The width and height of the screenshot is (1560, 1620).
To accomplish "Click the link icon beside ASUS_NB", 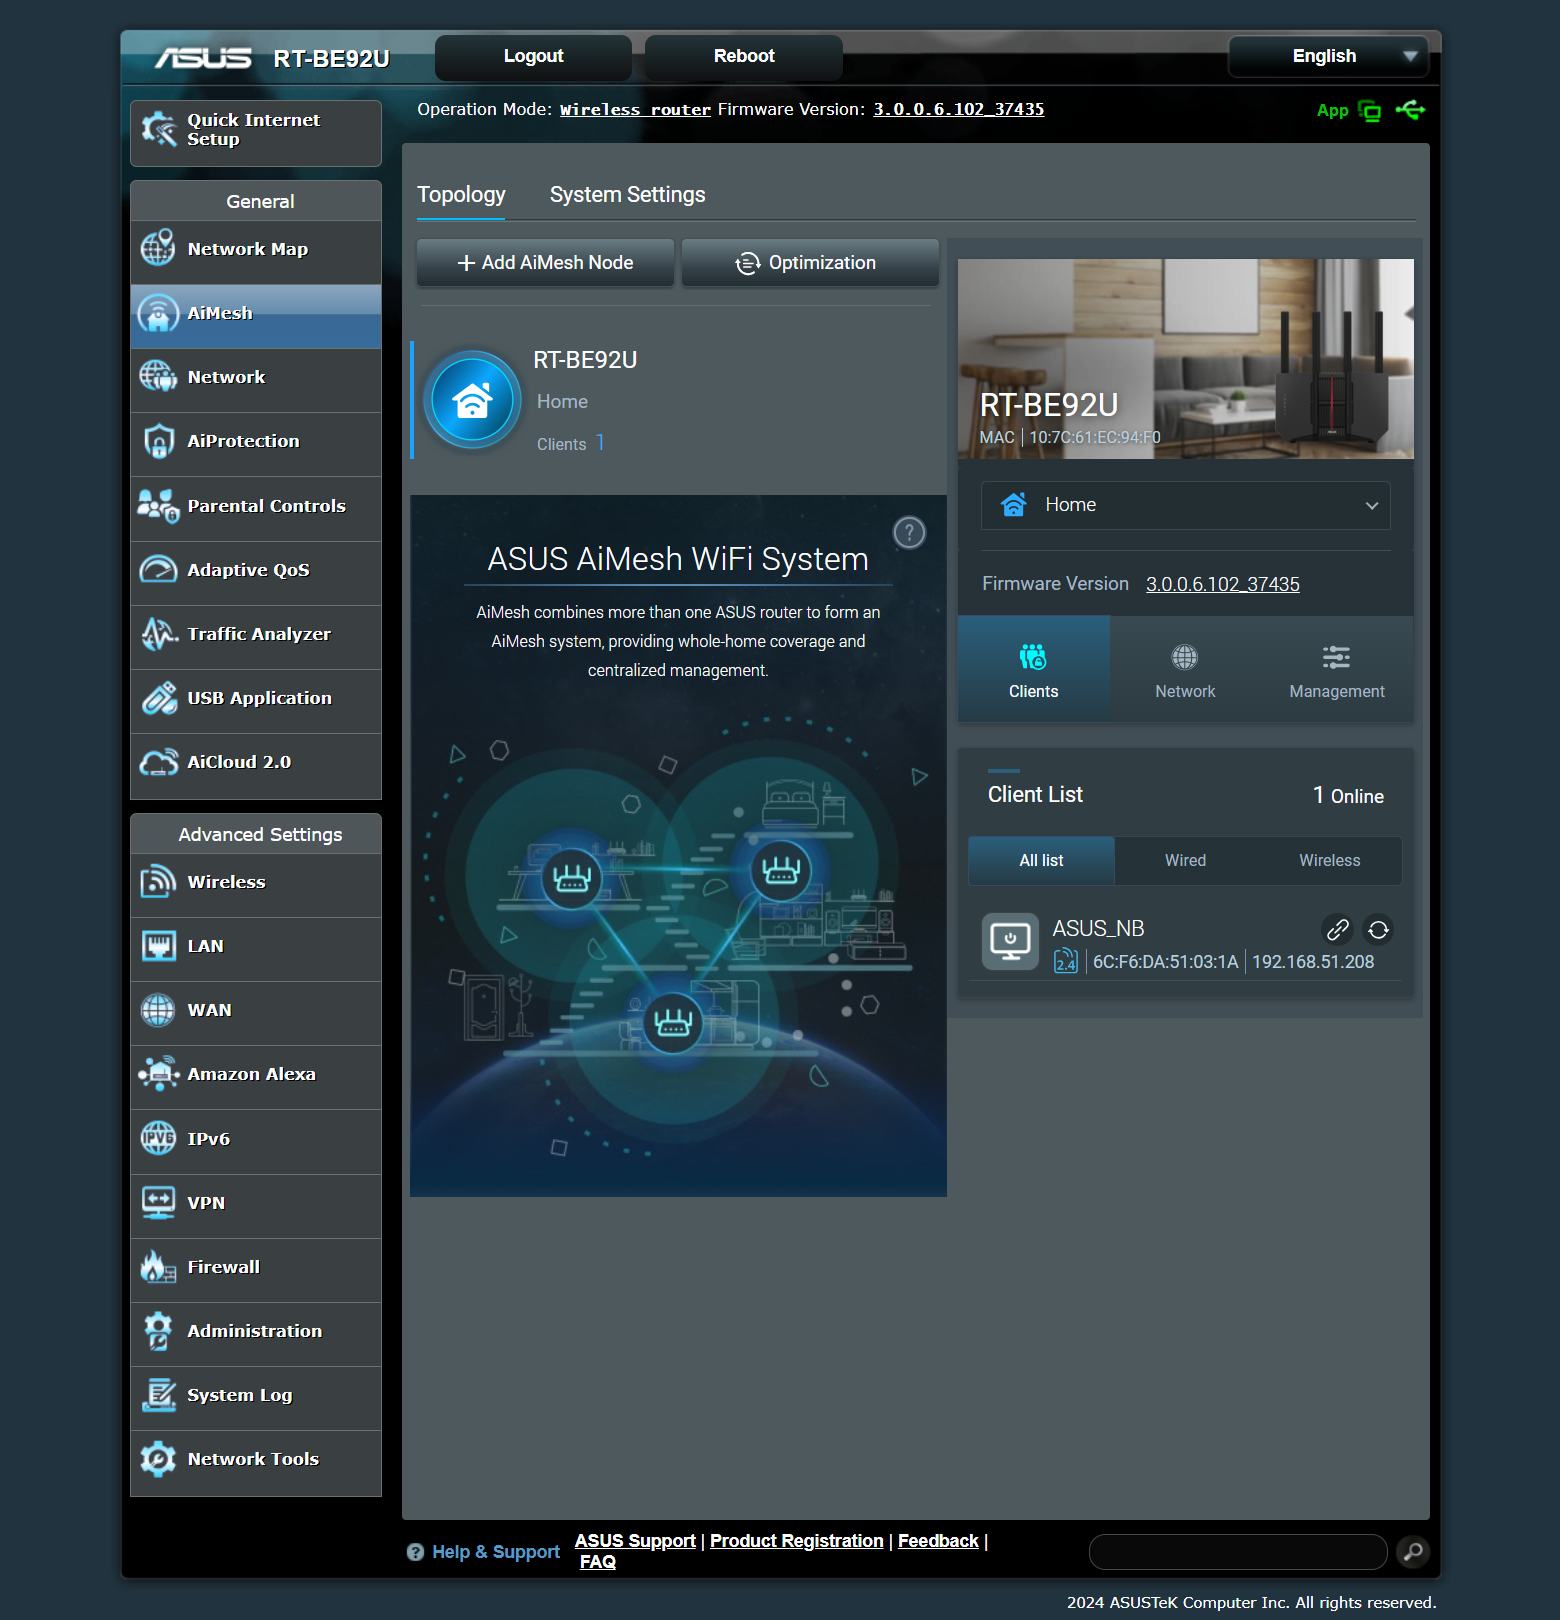I will [1337, 930].
